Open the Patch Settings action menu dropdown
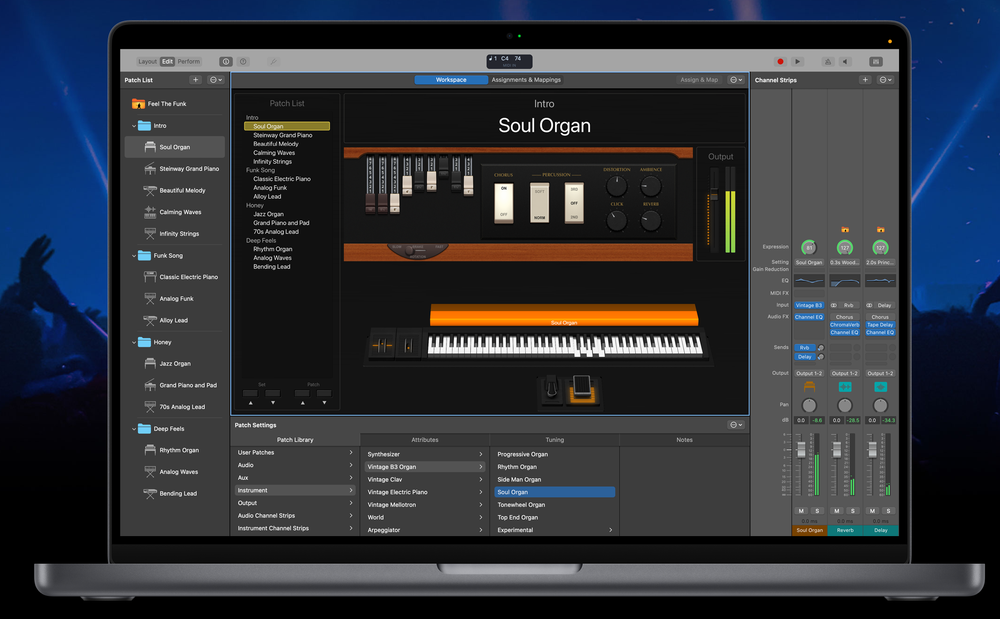This screenshot has width=1000, height=619. 736,425
